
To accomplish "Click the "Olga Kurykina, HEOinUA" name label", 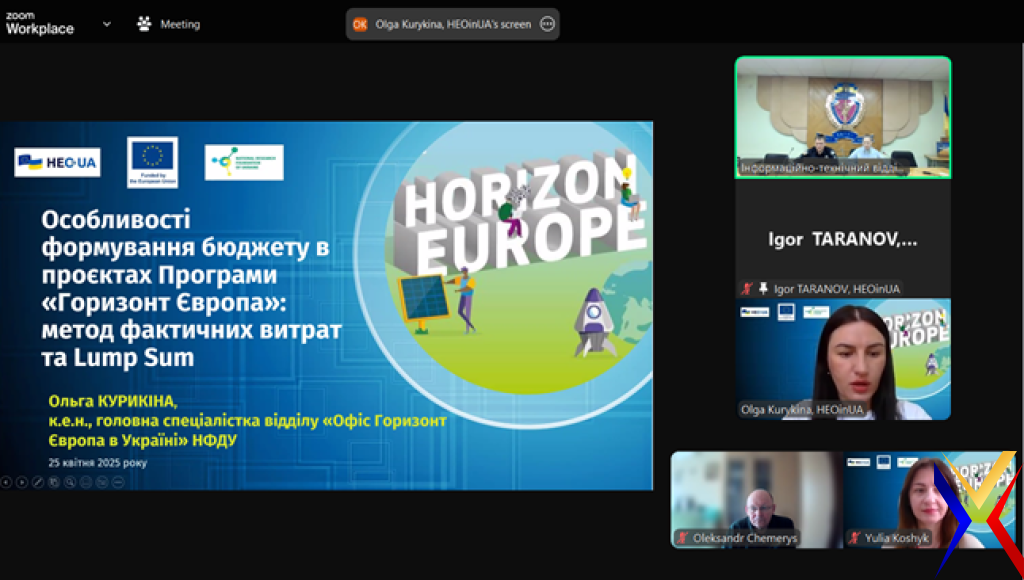I will tap(802, 410).
